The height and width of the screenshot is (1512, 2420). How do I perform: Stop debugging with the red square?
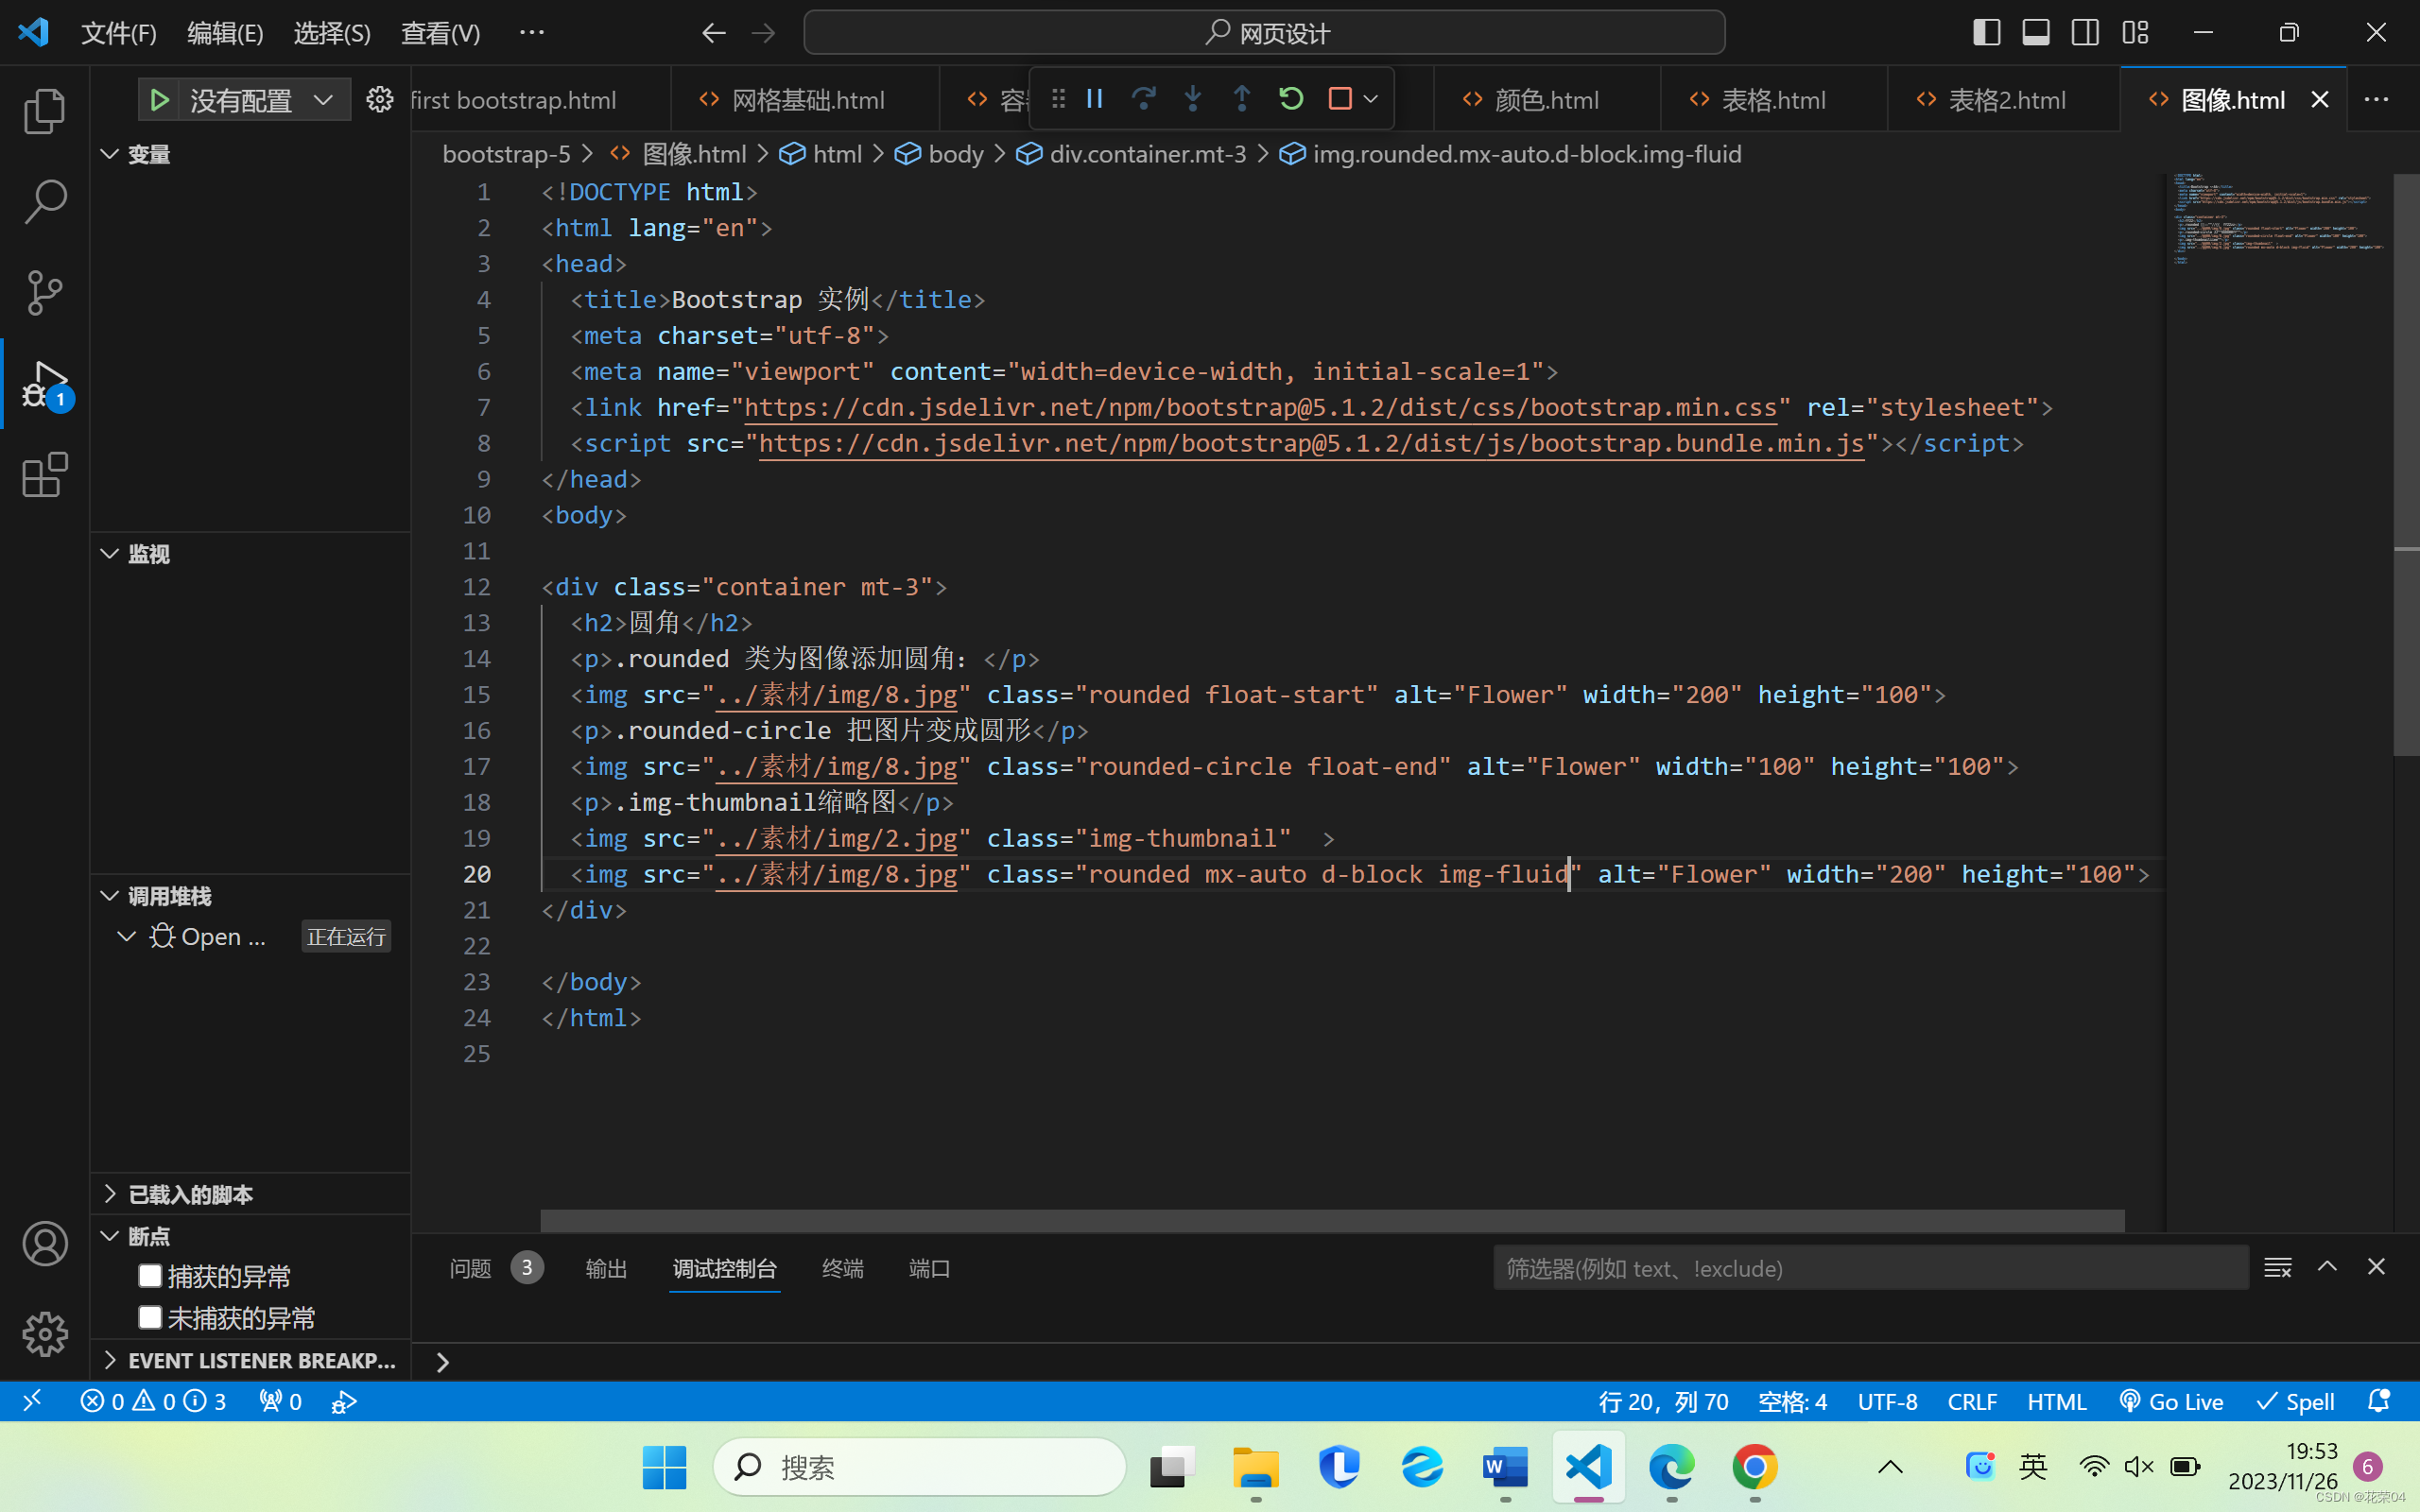click(x=1340, y=99)
